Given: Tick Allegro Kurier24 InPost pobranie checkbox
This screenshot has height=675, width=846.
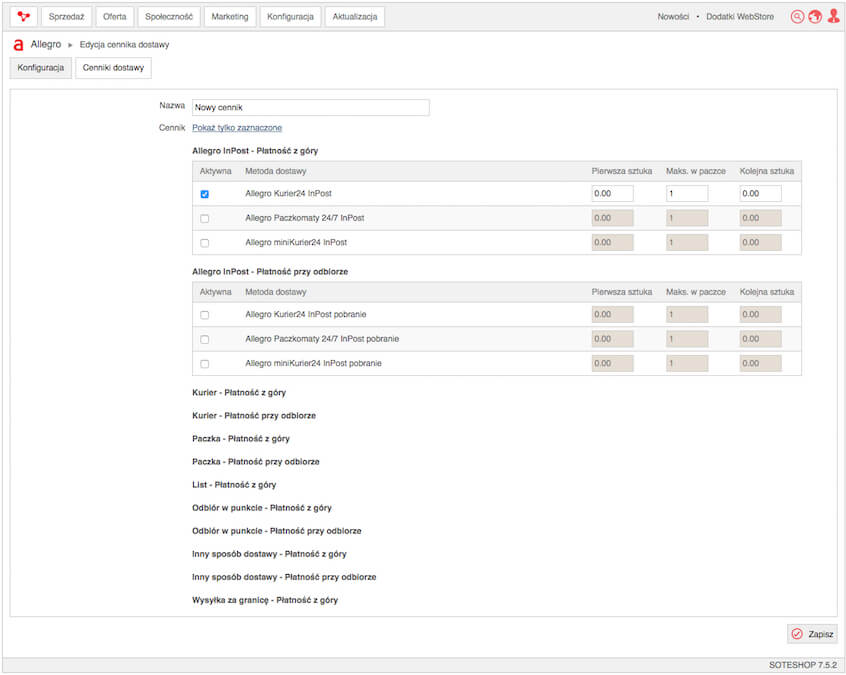Looking at the screenshot, I should point(204,315).
